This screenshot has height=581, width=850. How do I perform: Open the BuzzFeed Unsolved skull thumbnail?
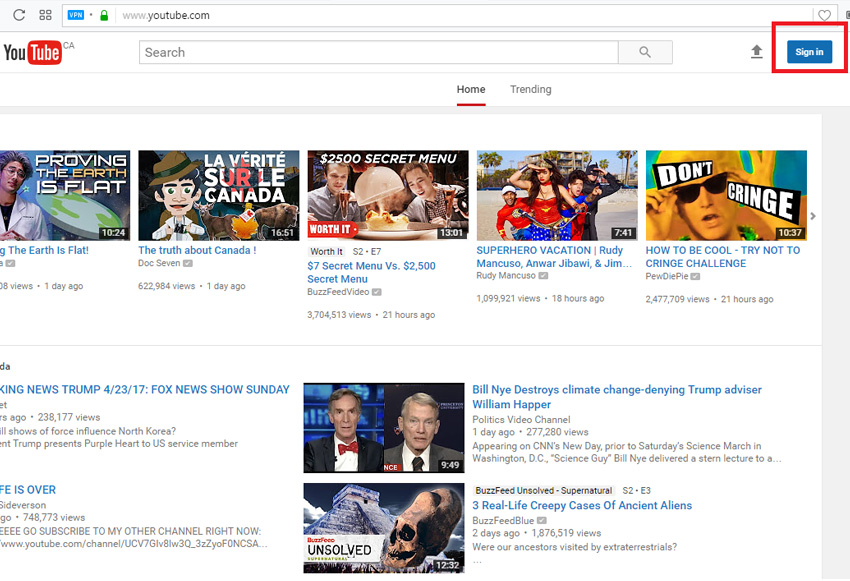point(384,528)
